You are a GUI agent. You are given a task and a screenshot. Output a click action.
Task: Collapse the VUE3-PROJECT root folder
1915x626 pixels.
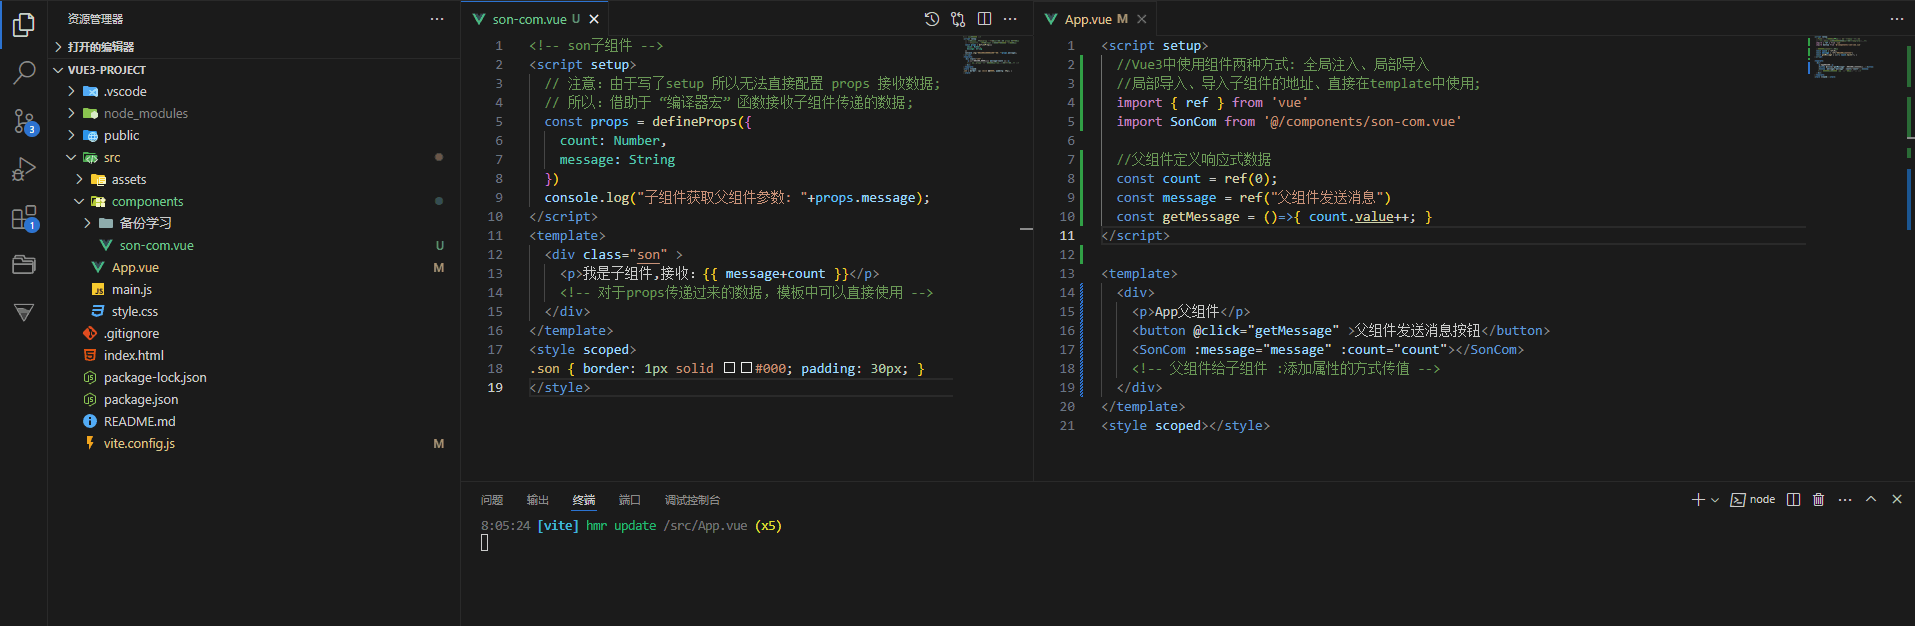tap(254, 70)
